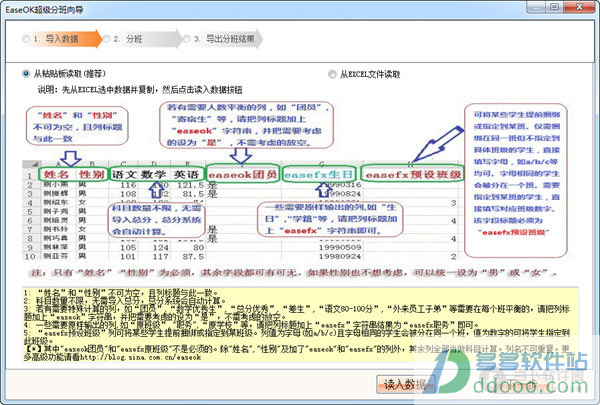Click the 读入数据 button

click(x=406, y=384)
